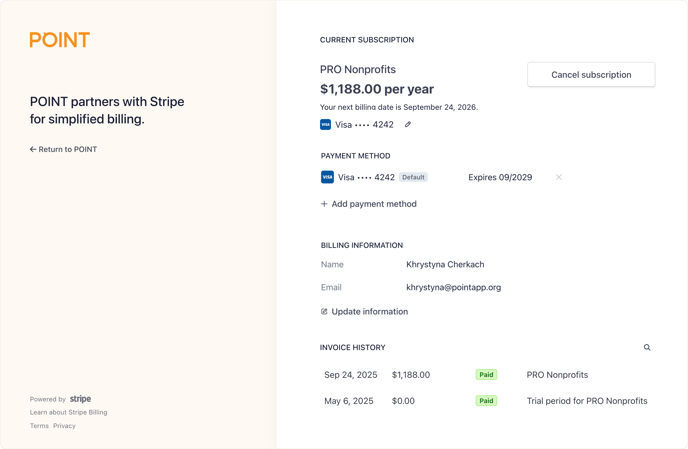
Task: Click the Default badge on Visa card
Action: [413, 177]
